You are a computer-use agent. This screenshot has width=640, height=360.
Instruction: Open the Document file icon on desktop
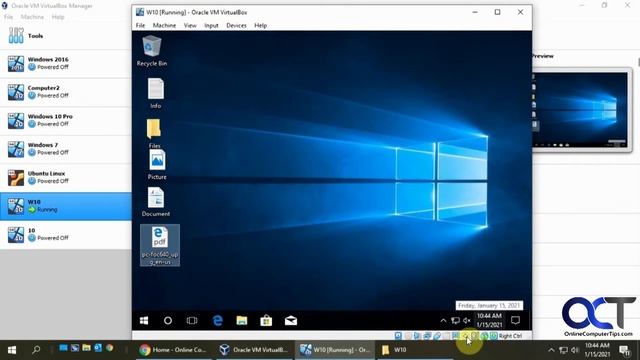pyautogui.click(x=156, y=202)
